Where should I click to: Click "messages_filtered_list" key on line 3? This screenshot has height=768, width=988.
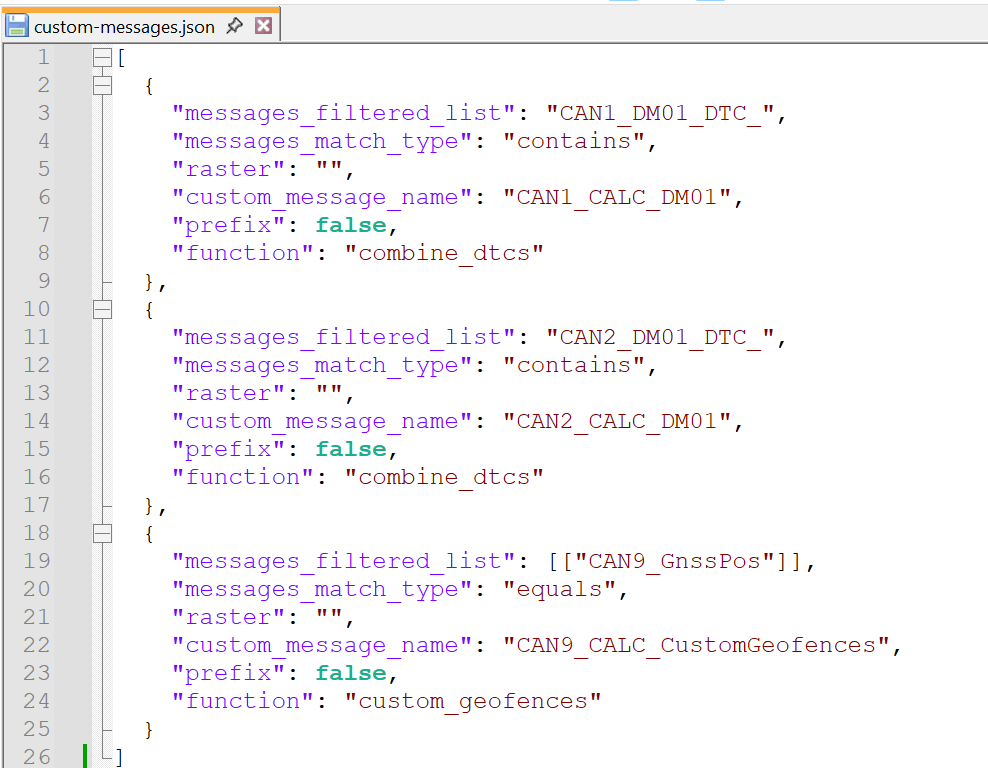344,113
